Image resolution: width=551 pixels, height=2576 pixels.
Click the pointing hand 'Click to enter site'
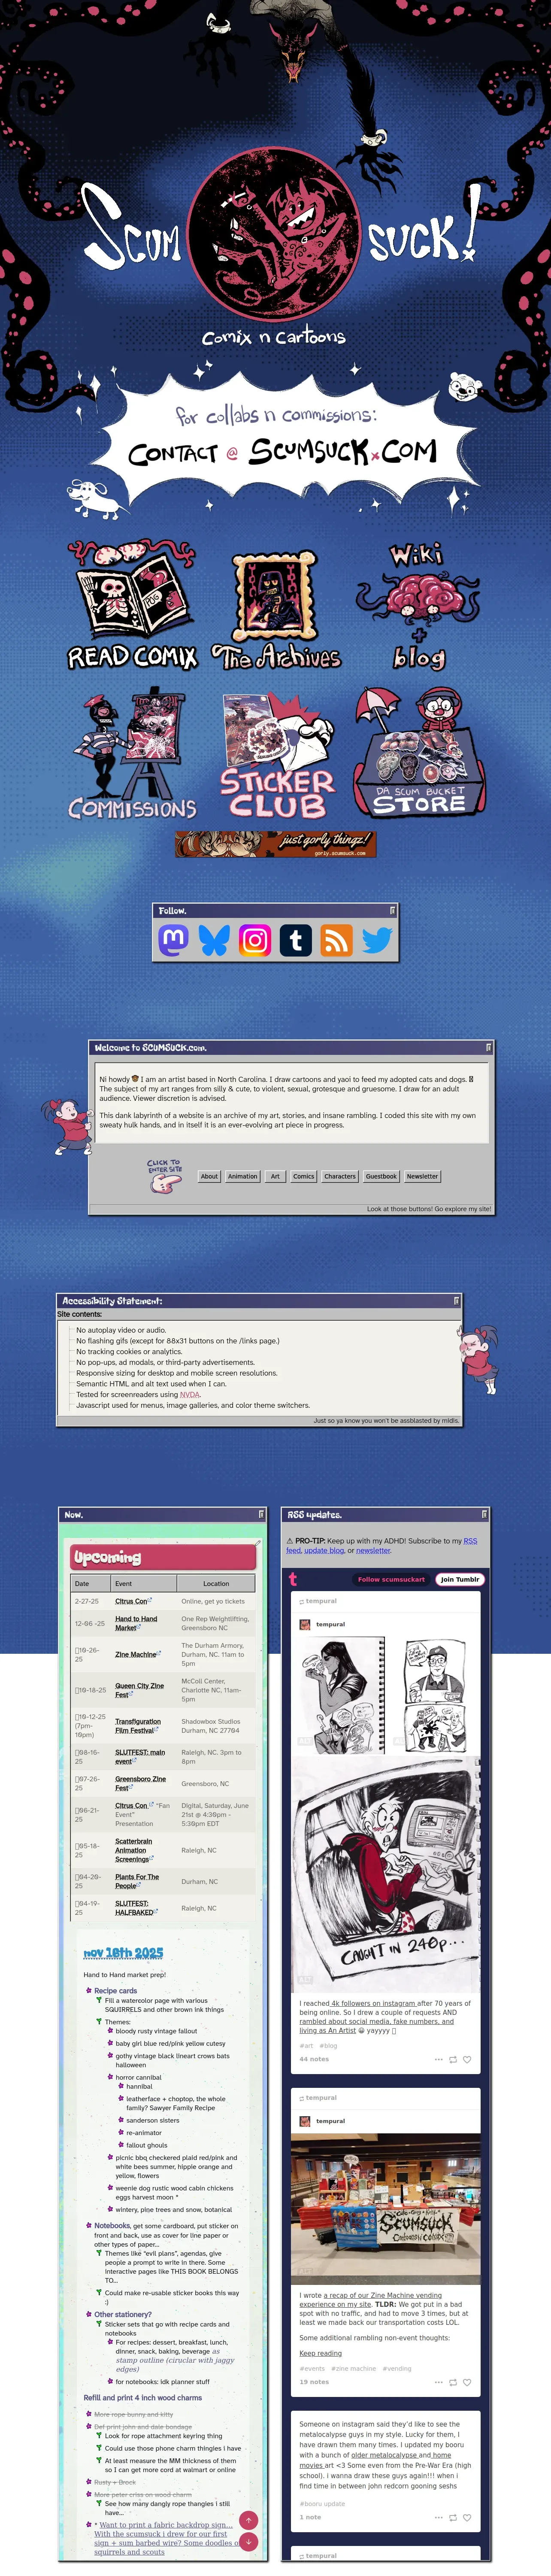tap(165, 1176)
